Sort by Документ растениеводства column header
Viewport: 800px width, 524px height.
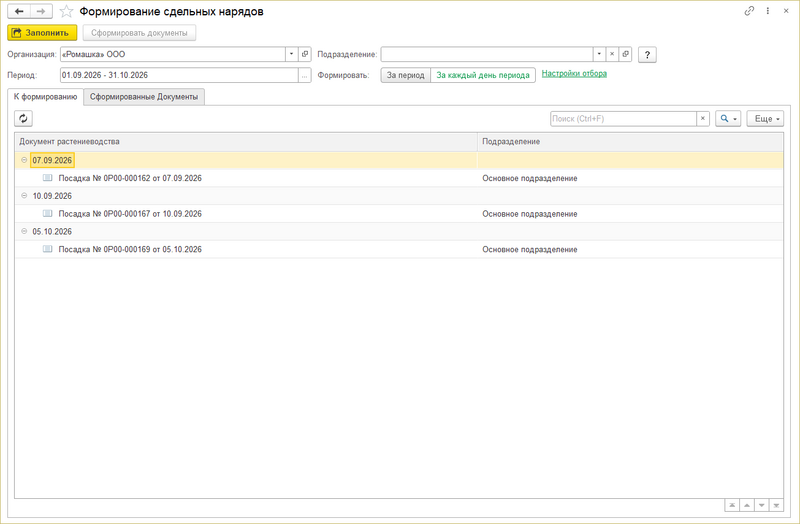tap(246, 141)
